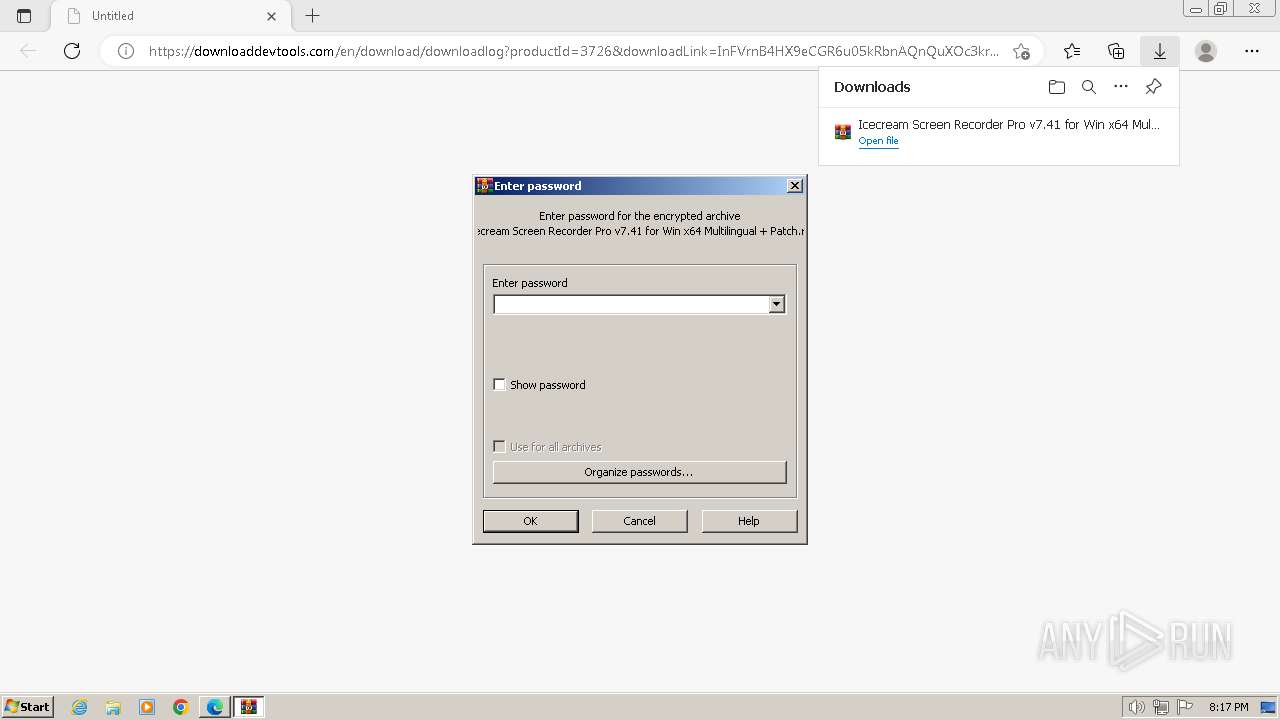Open the Favorites list
Viewport: 1280px width, 720px height.
1072,51
